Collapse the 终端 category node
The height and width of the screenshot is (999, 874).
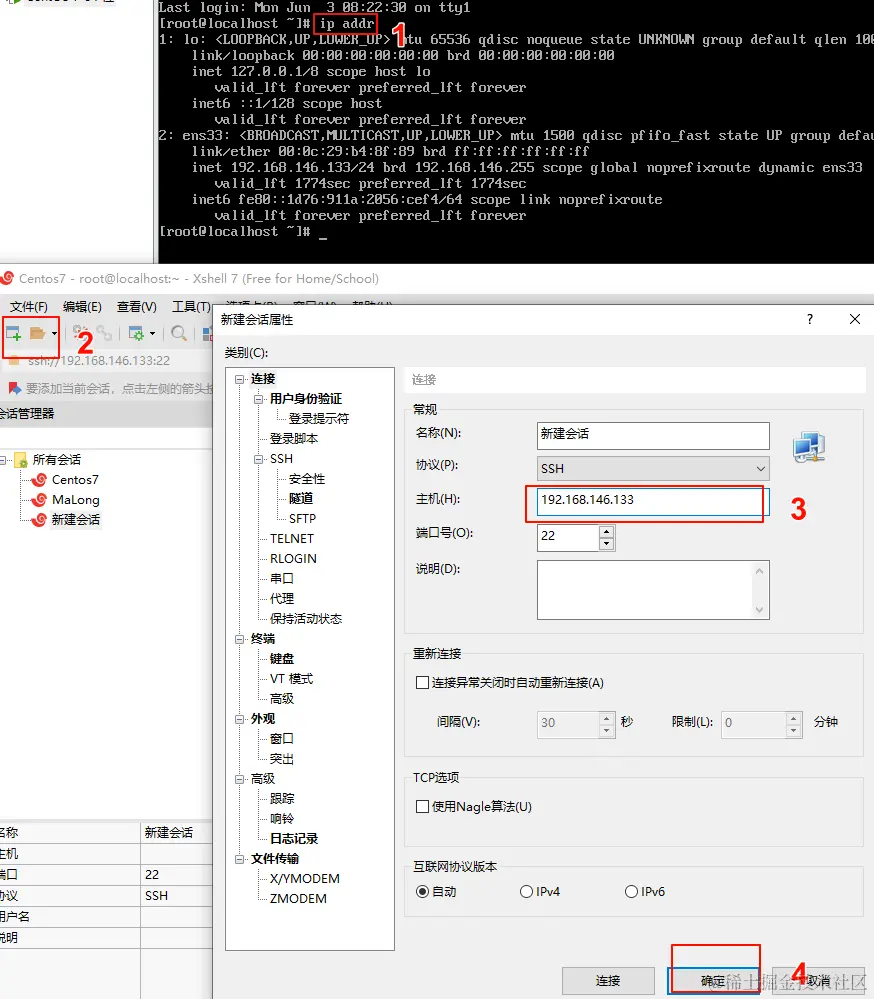(x=240, y=639)
